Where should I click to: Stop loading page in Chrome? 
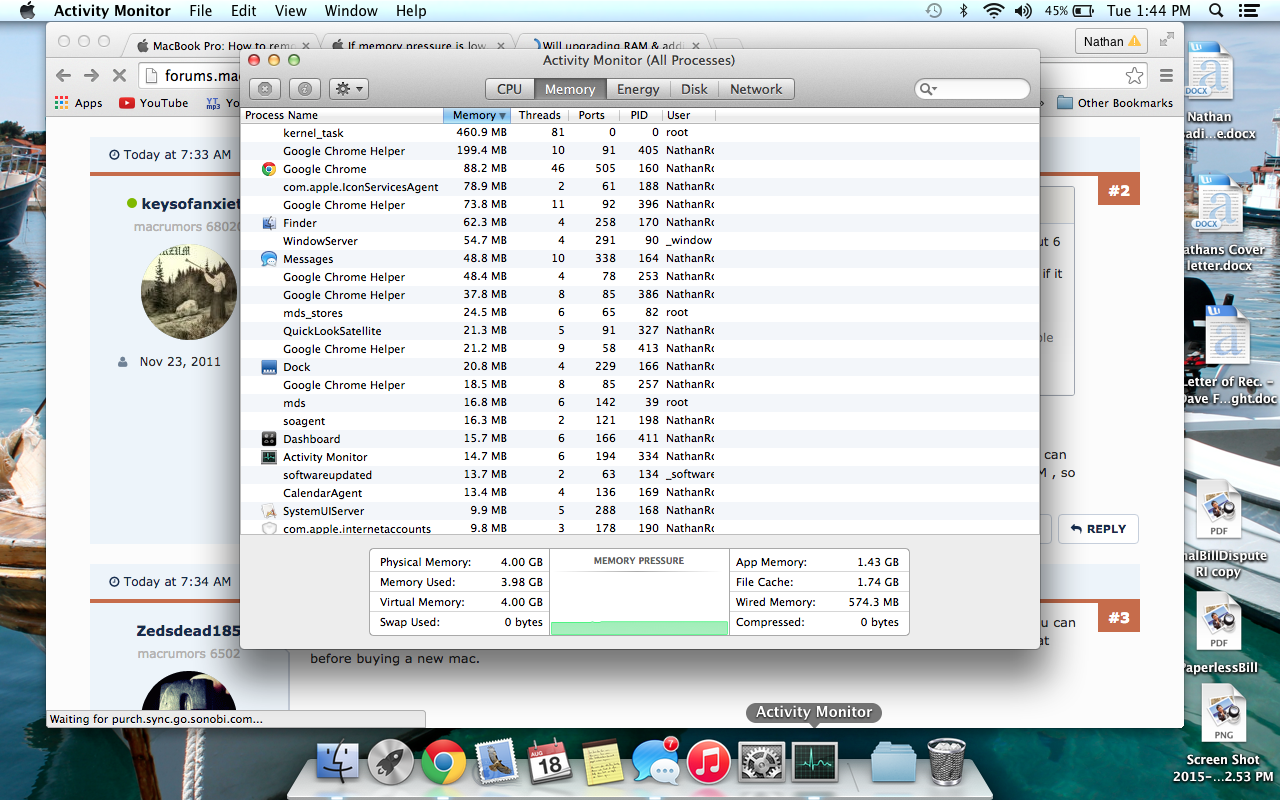point(118,75)
